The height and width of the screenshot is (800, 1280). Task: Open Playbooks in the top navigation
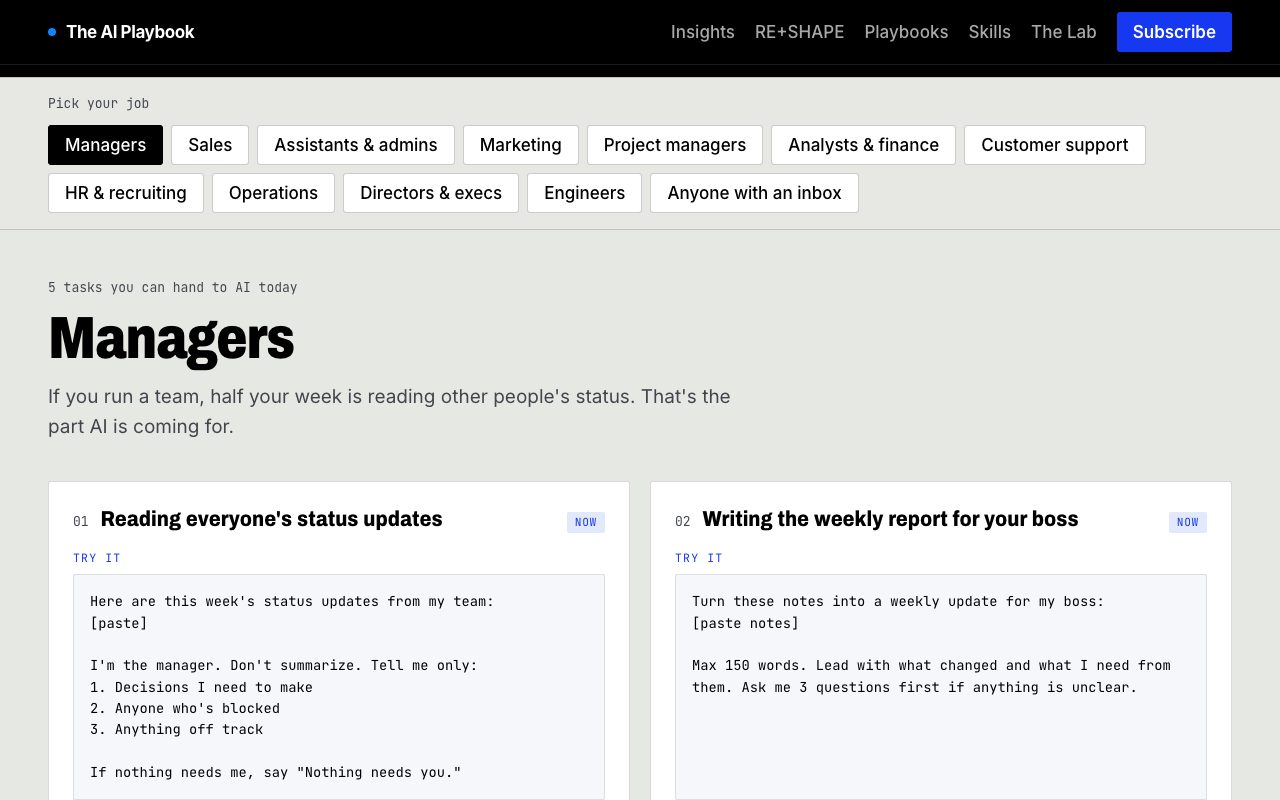(x=906, y=32)
